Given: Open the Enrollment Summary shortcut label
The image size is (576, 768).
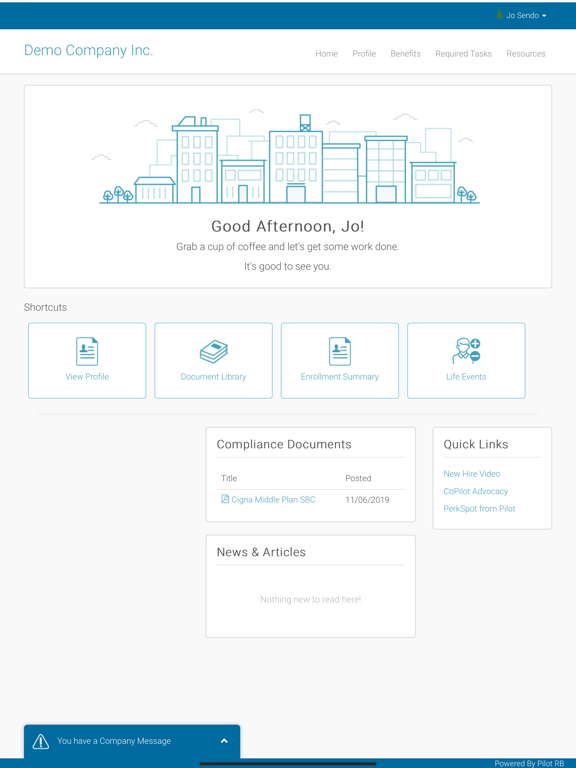Looking at the screenshot, I should click(340, 377).
